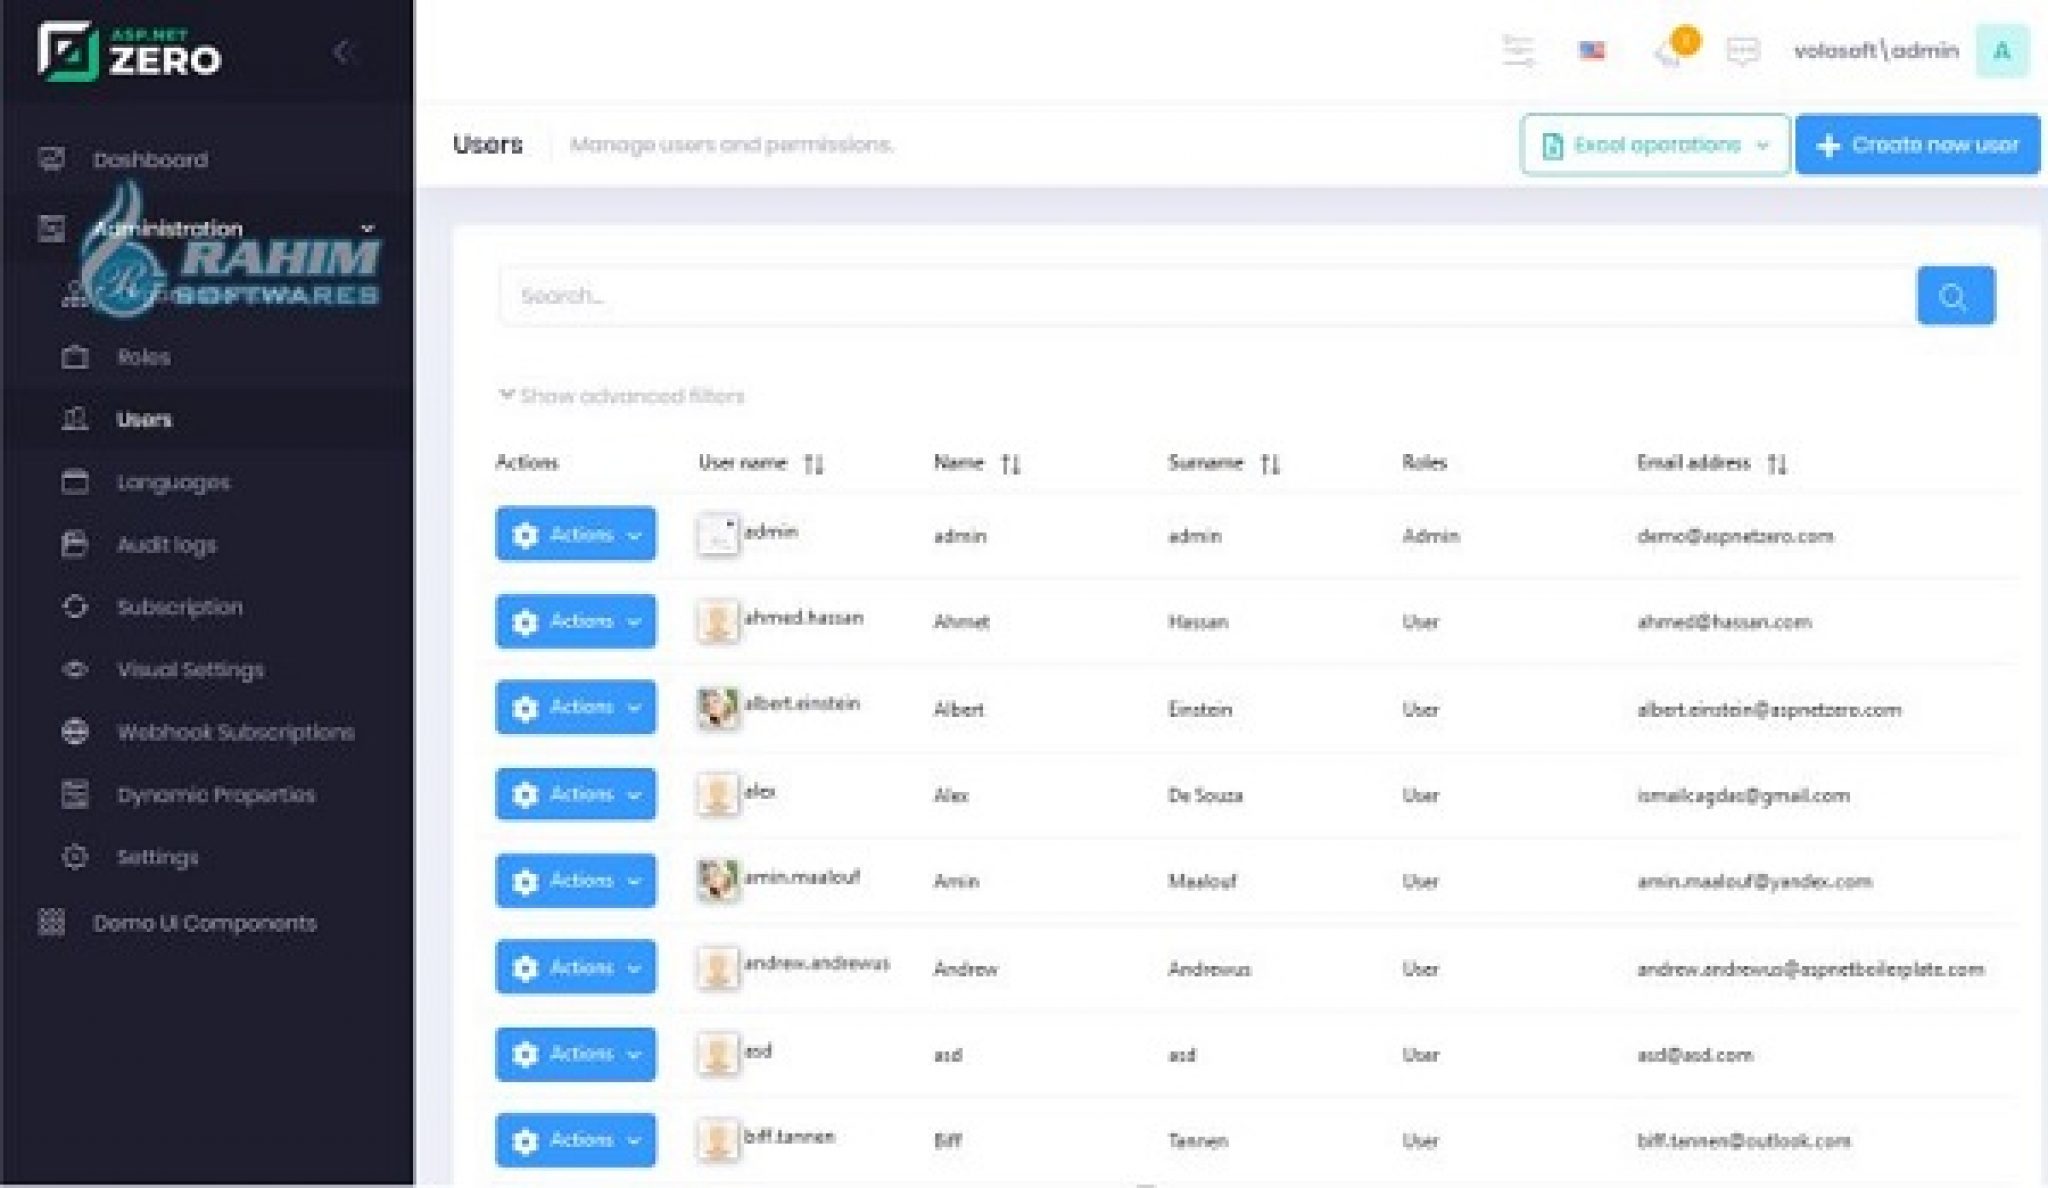Screen dimensions: 2048x1188
Task: Open the Subscription page via its icon
Action: (73, 607)
